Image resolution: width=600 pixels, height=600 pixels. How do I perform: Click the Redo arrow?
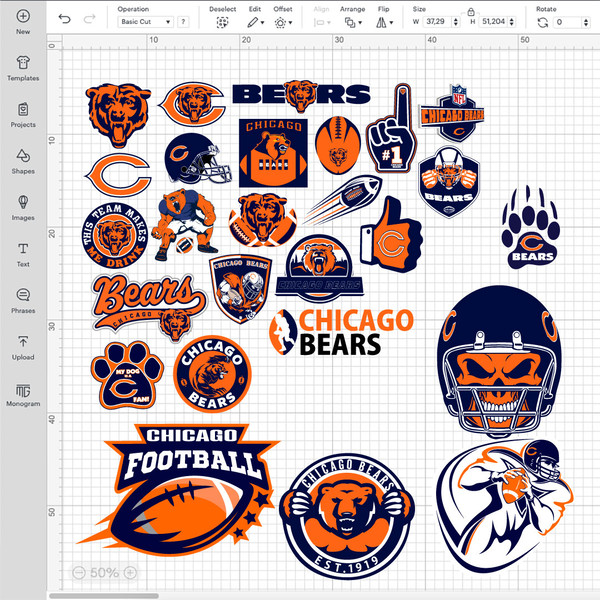pyautogui.click(x=90, y=18)
